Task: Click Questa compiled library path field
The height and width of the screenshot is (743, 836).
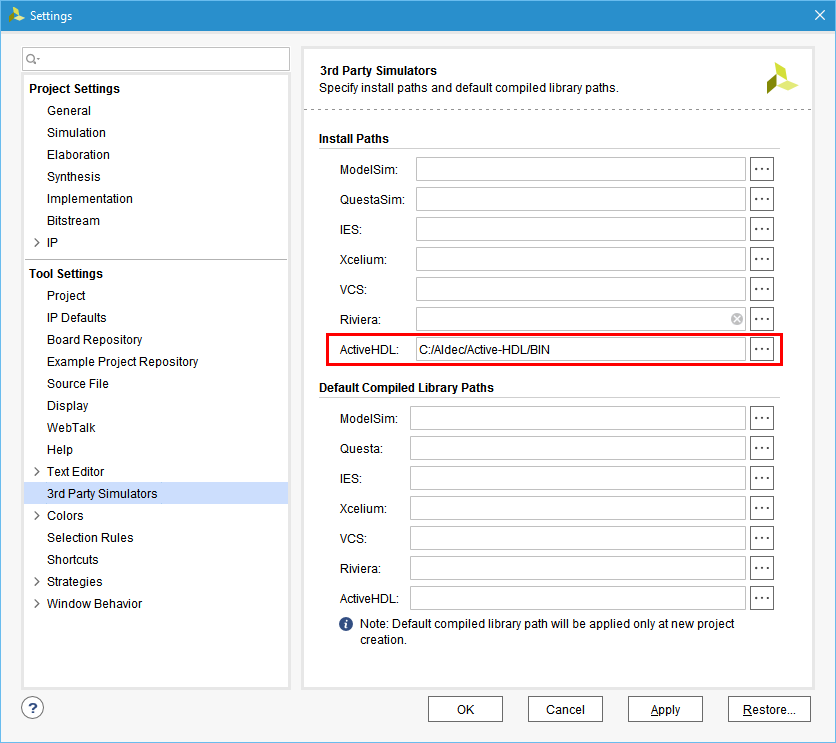Action: pos(577,448)
